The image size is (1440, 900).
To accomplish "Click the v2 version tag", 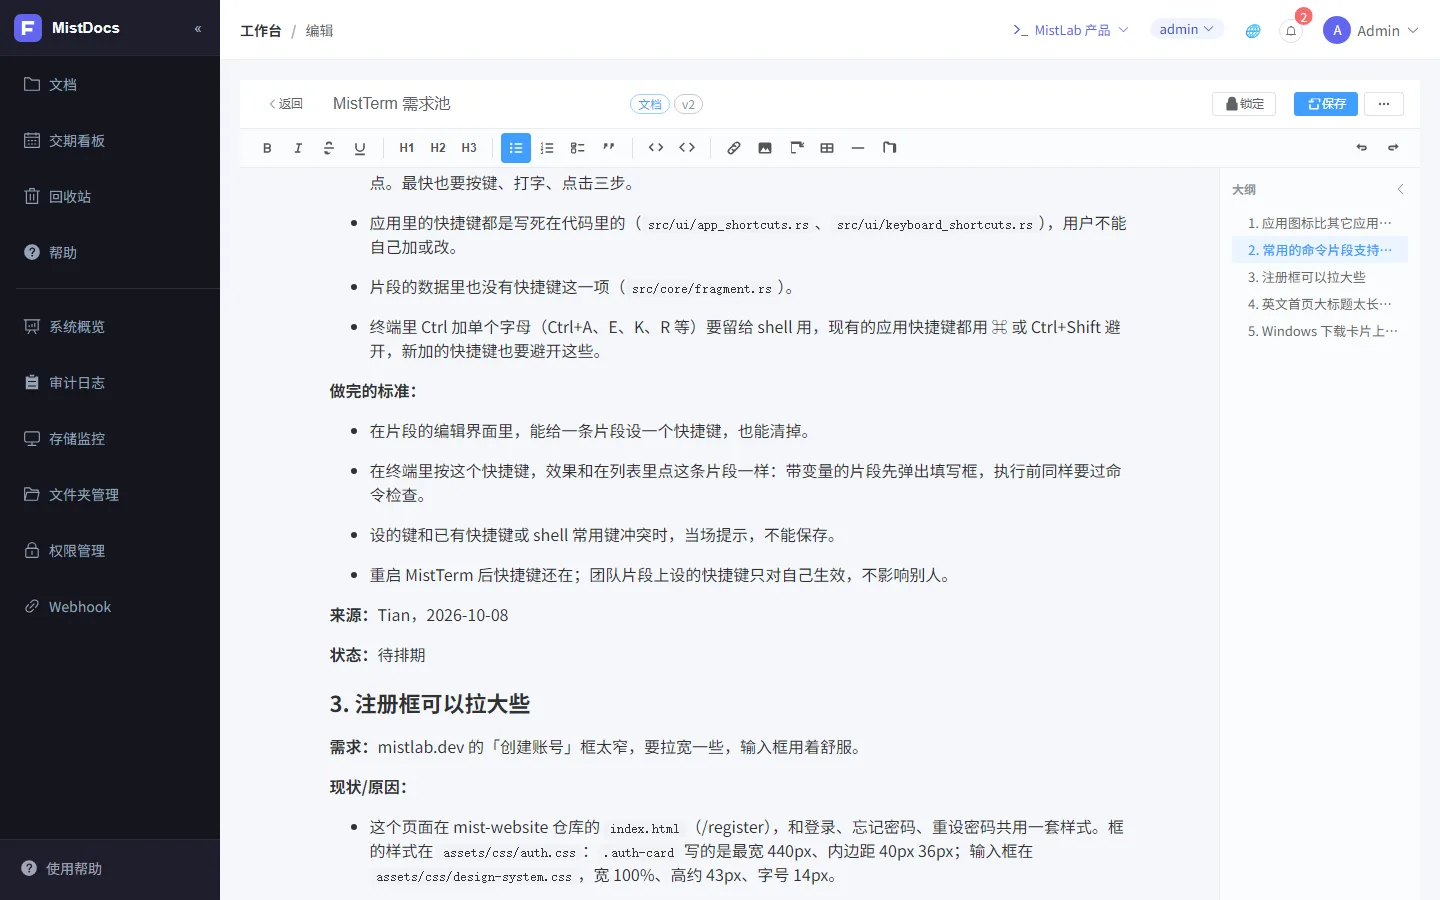I will [688, 104].
